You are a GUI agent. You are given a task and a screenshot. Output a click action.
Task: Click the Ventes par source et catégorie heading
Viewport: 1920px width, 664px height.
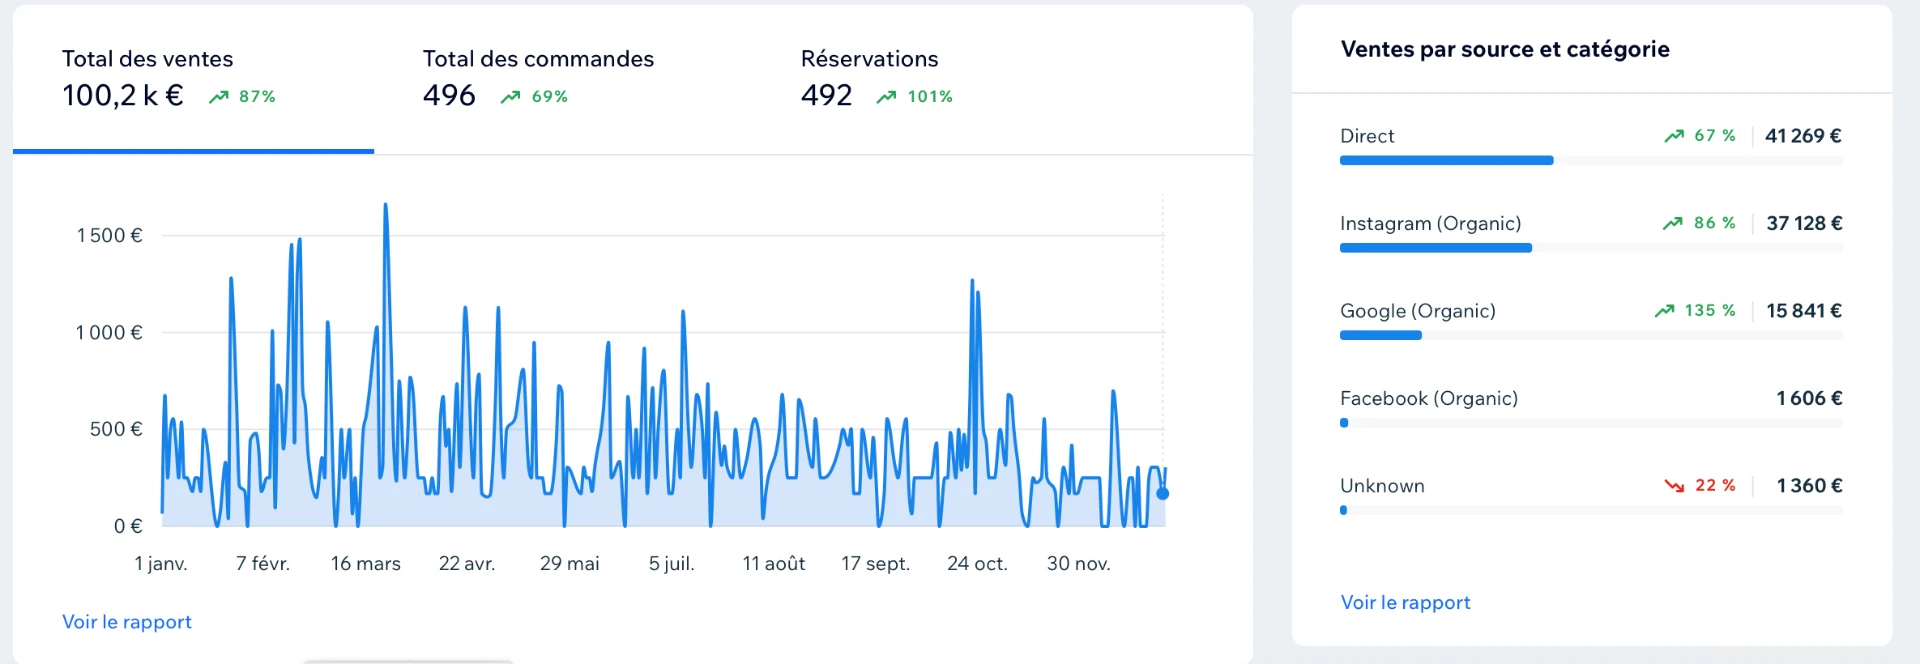[1505, 49]
